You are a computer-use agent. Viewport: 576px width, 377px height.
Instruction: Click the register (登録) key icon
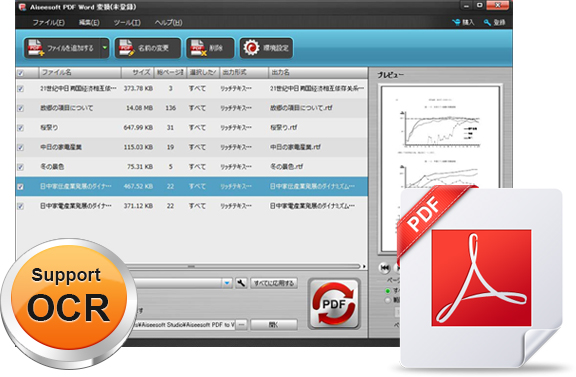pyautogui.click(x=487, y=23)
